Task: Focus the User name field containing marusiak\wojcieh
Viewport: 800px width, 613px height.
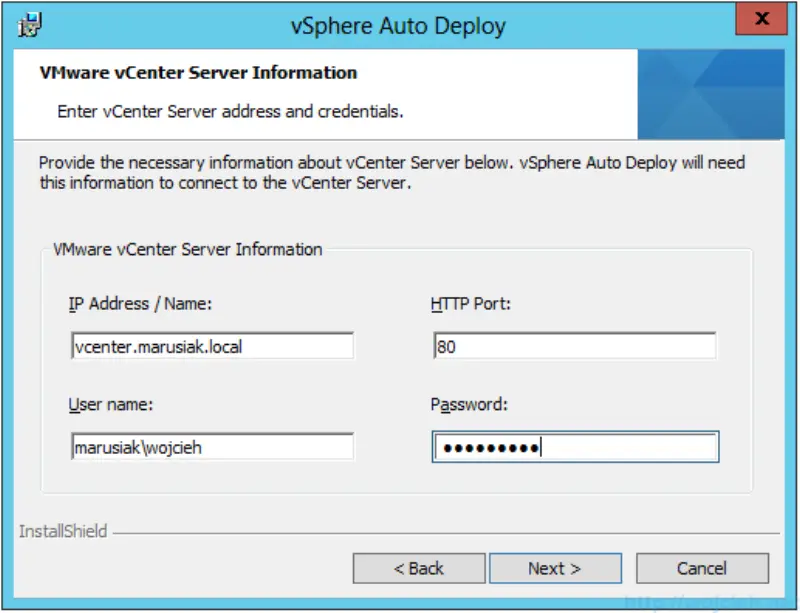Action: pyautogui.click(x=210, y=447)
